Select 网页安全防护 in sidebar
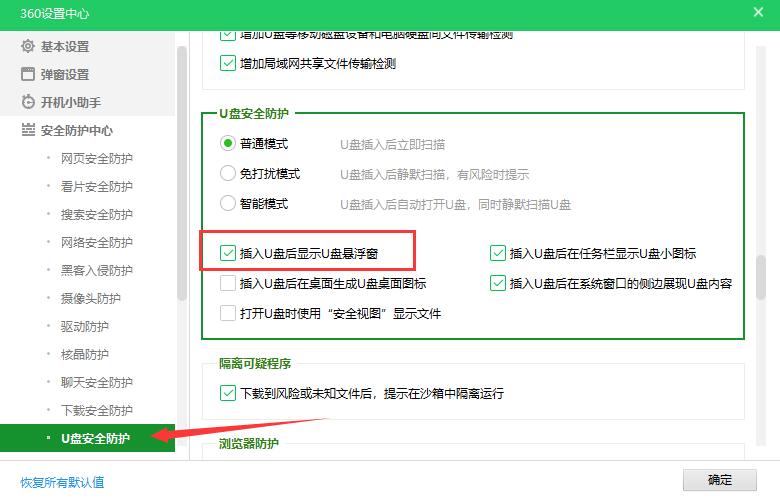Screen dimensions: 780x500 96,159
